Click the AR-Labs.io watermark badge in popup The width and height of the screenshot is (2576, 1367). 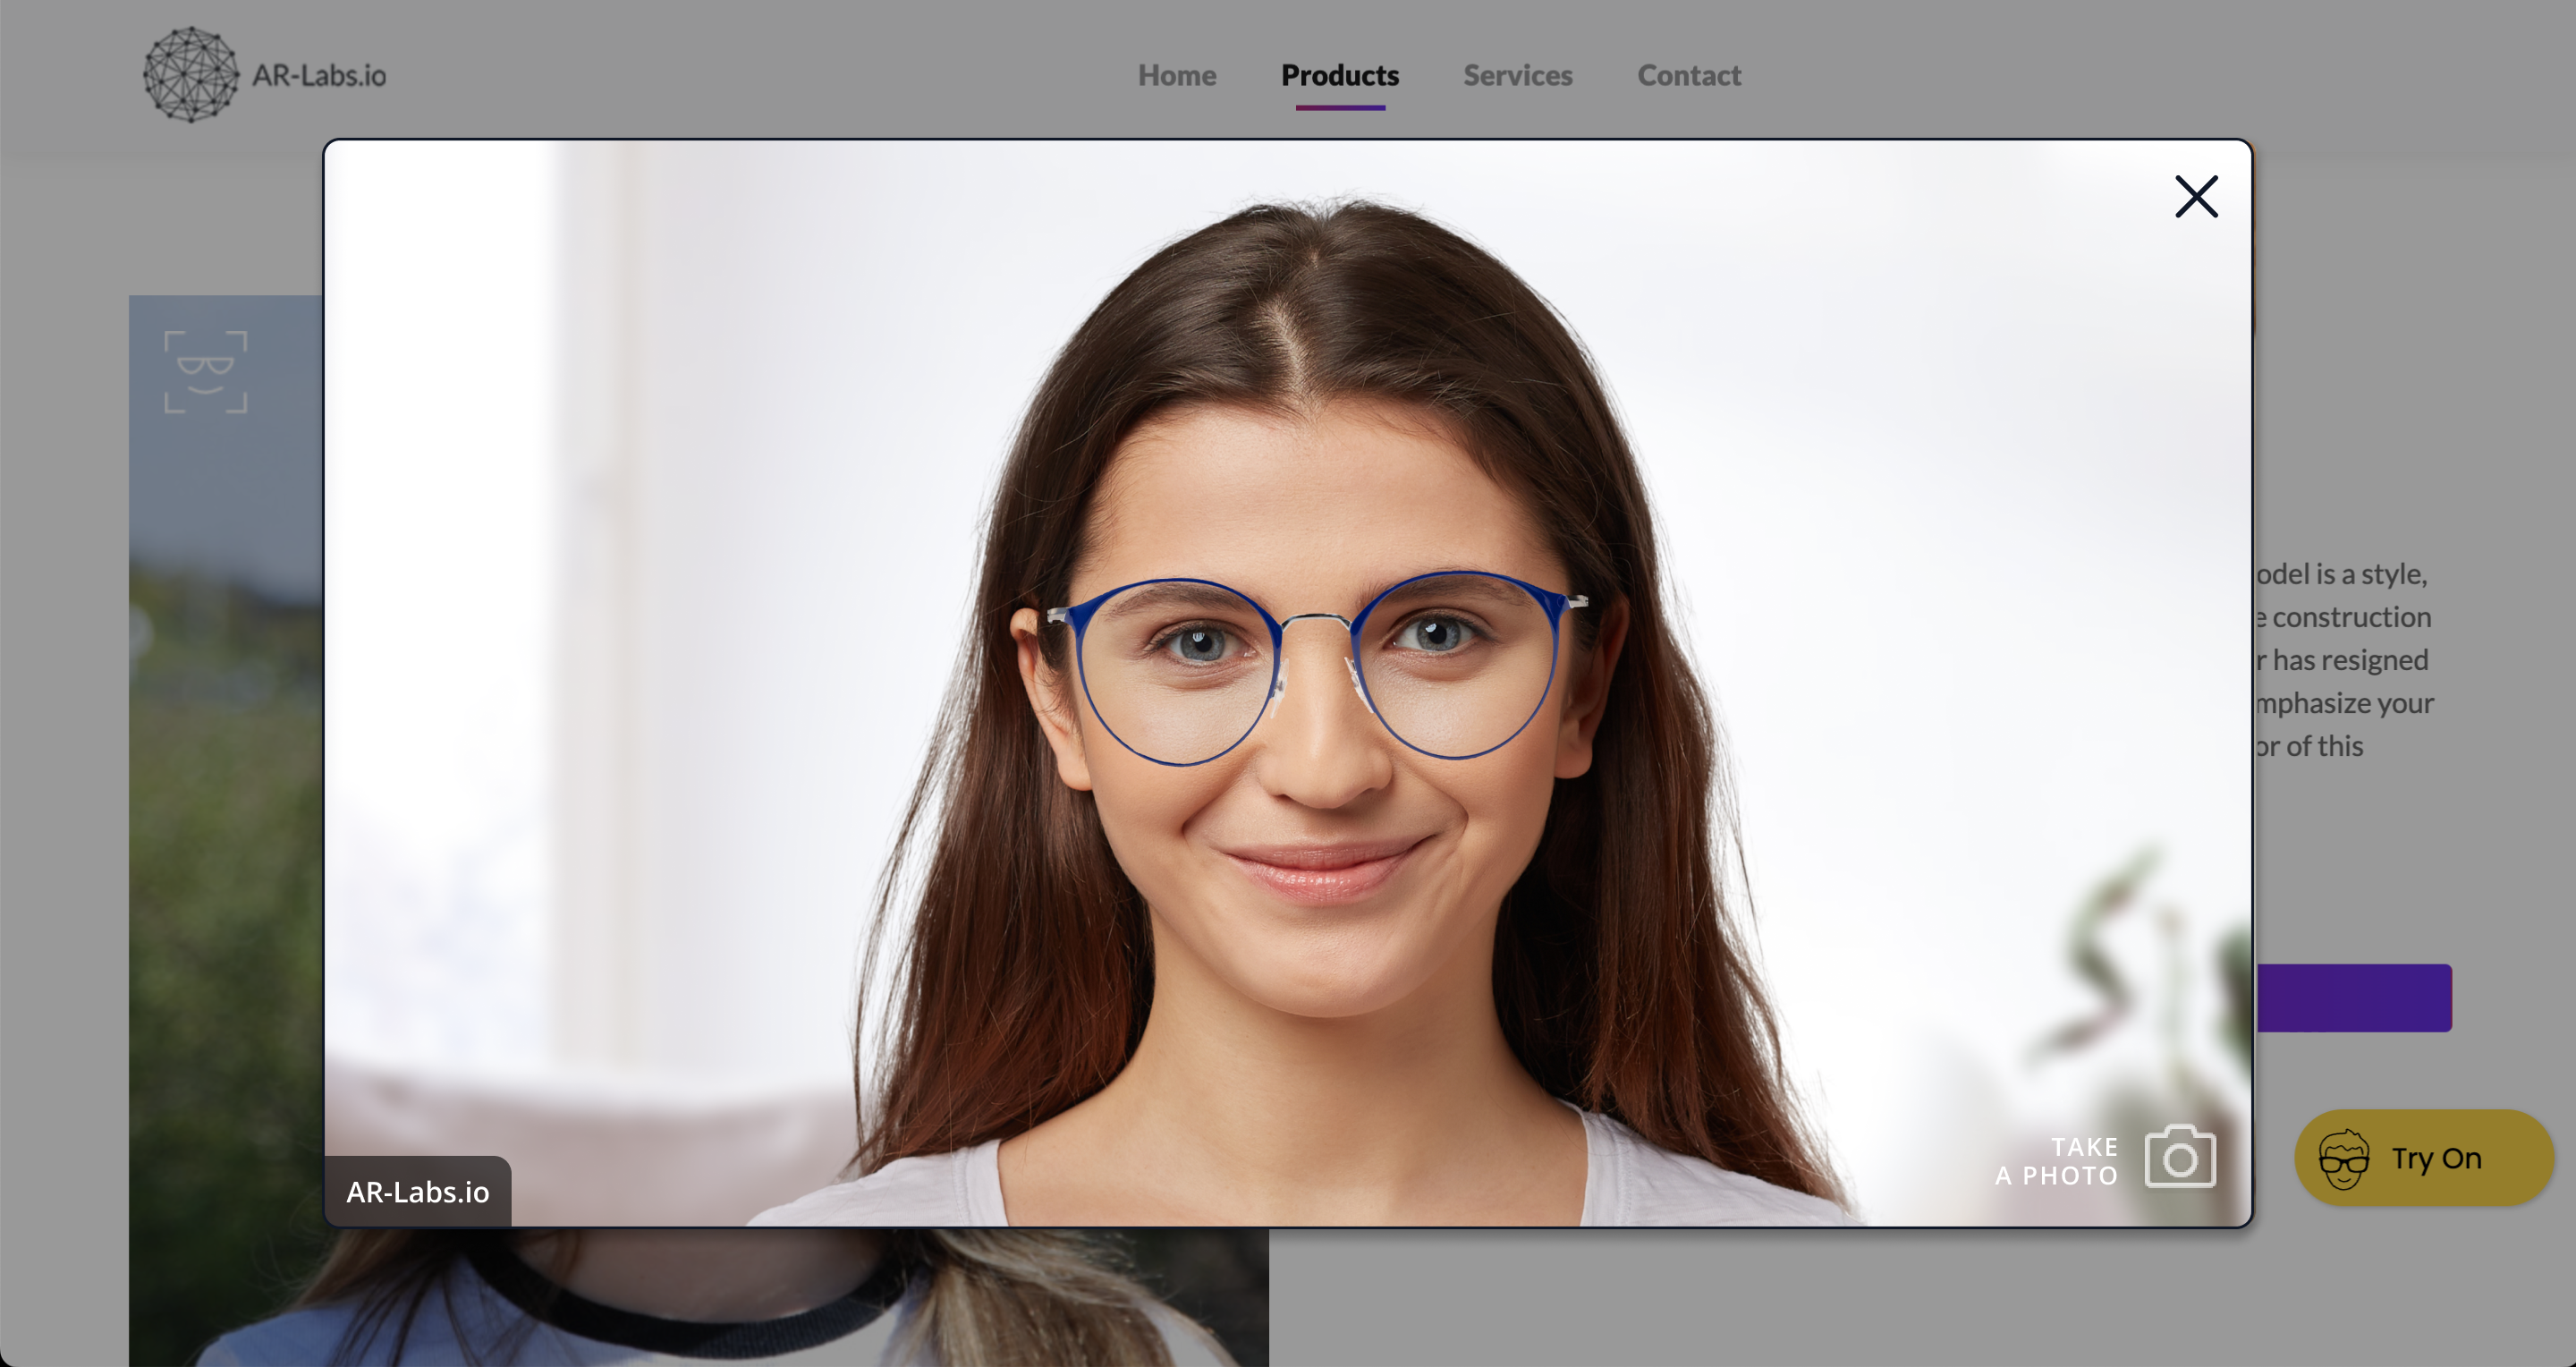[x=417, y=1191]
